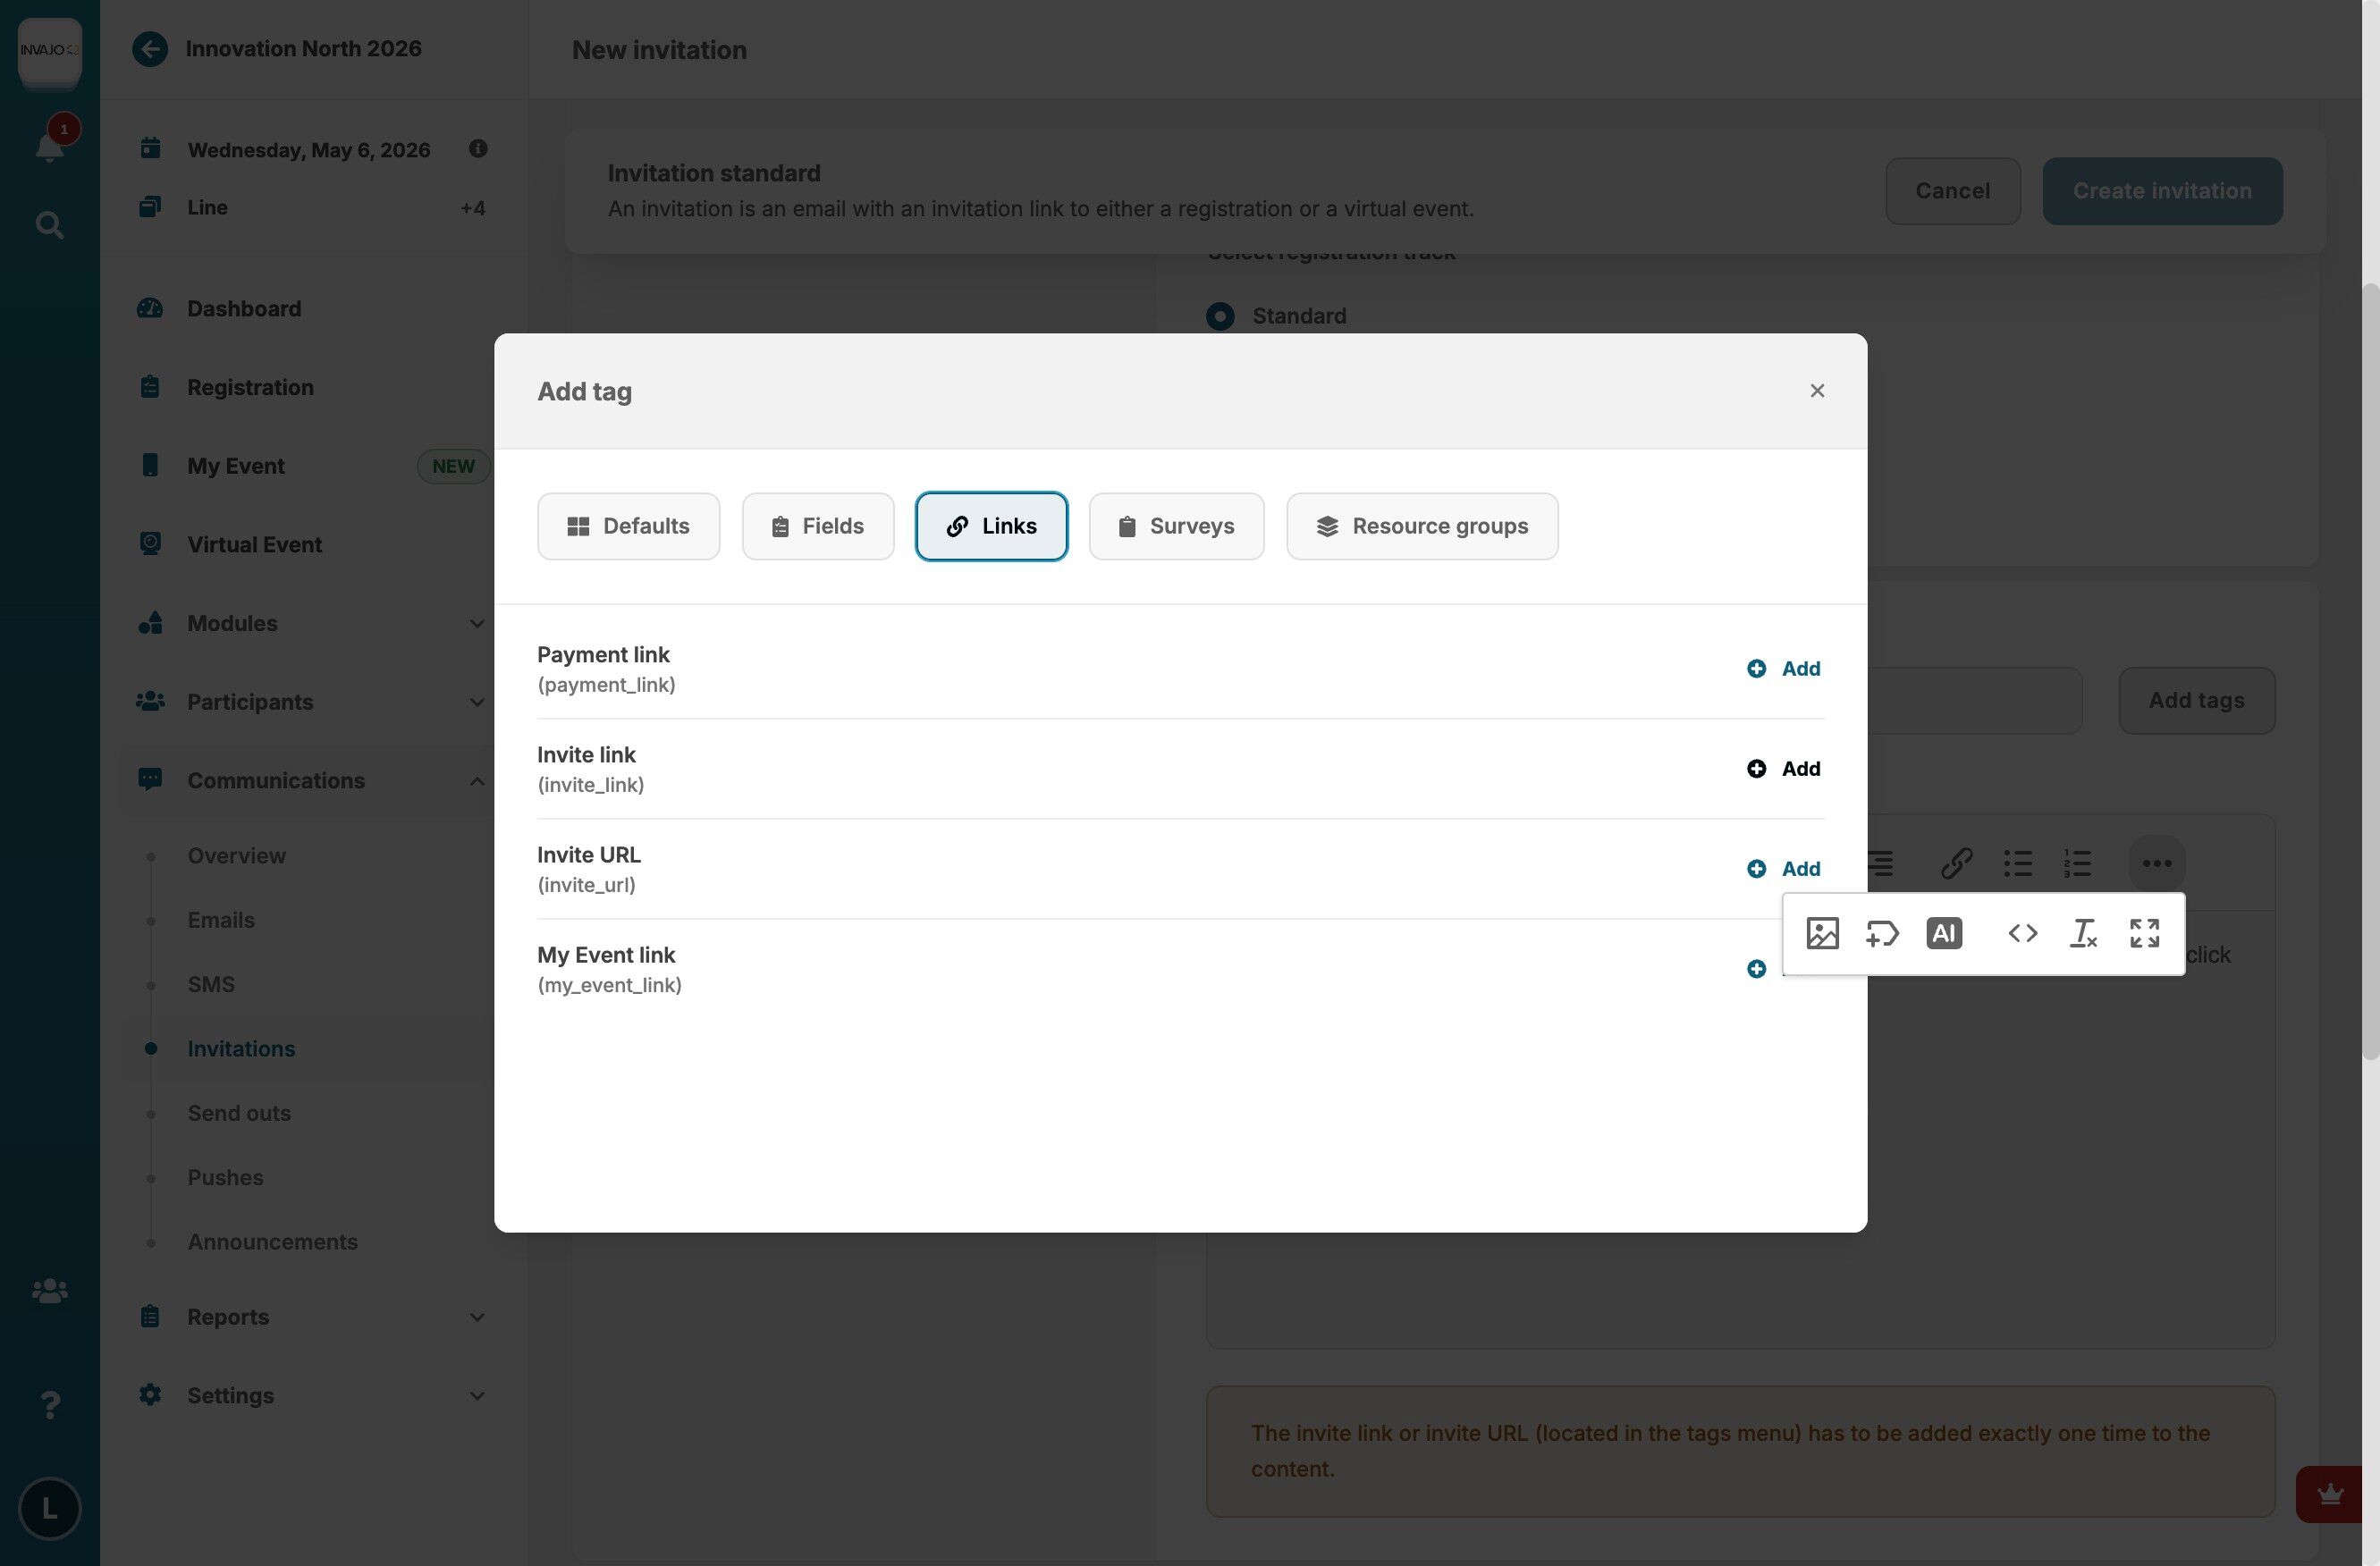Screen dimensions: 2380x1566
Task: Switch to the Resource groups tab
Action: pos(1421,526)
